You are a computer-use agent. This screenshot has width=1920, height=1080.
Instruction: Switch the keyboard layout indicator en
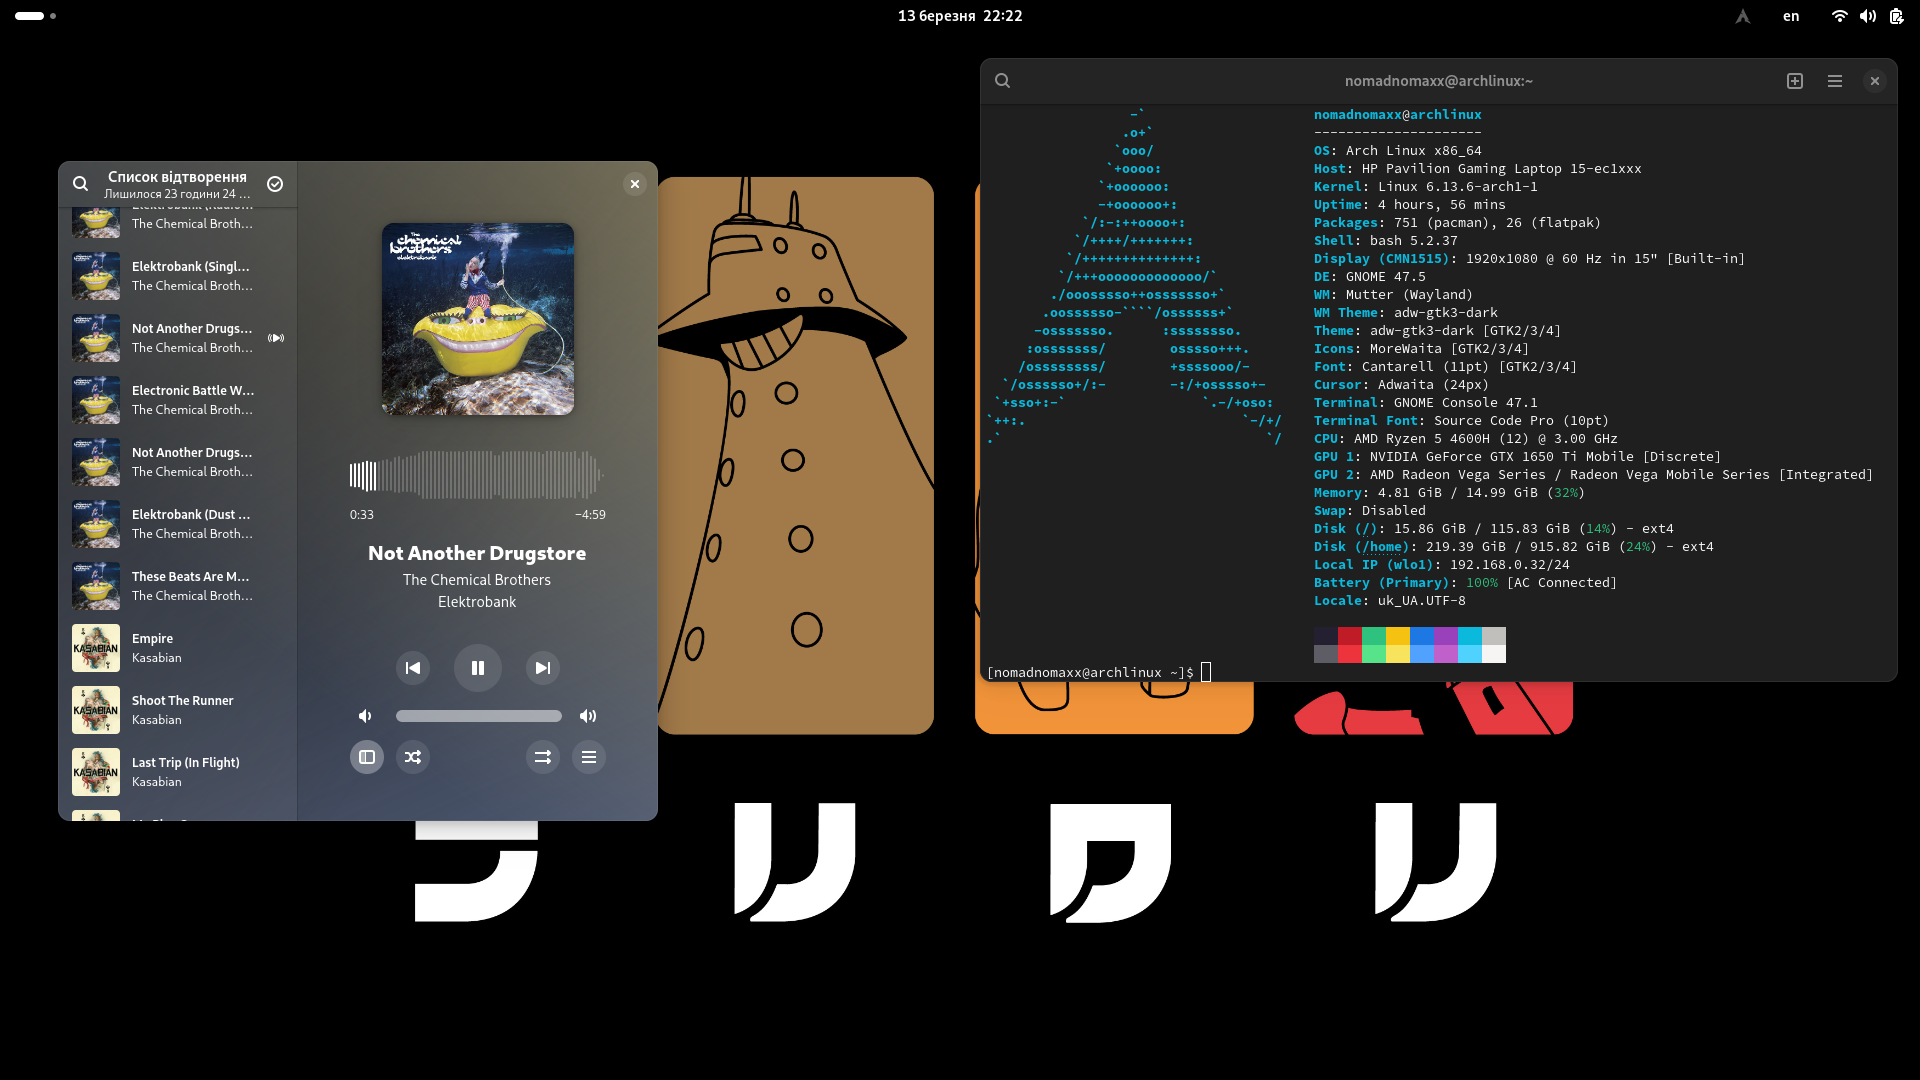[x=1791, y=16]
